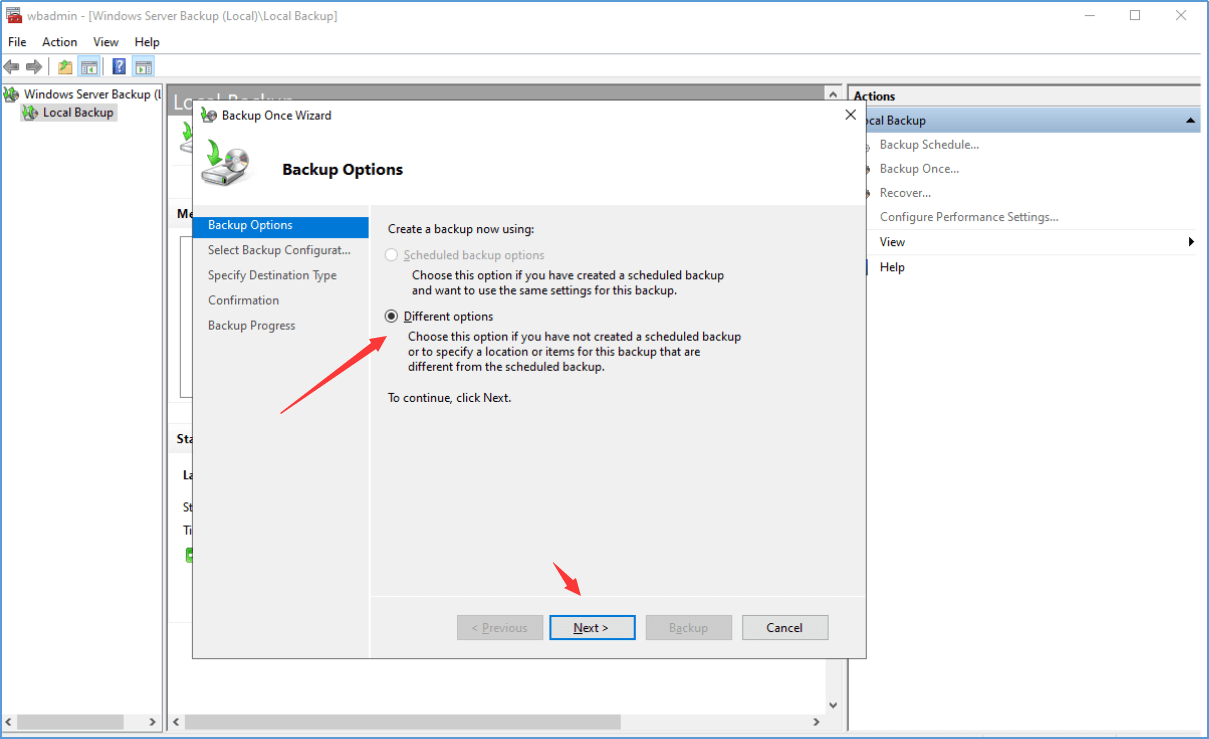1209x739 pixels.
Task: Click Backup Schedule... in Actions pane
Action: (929, 145)
